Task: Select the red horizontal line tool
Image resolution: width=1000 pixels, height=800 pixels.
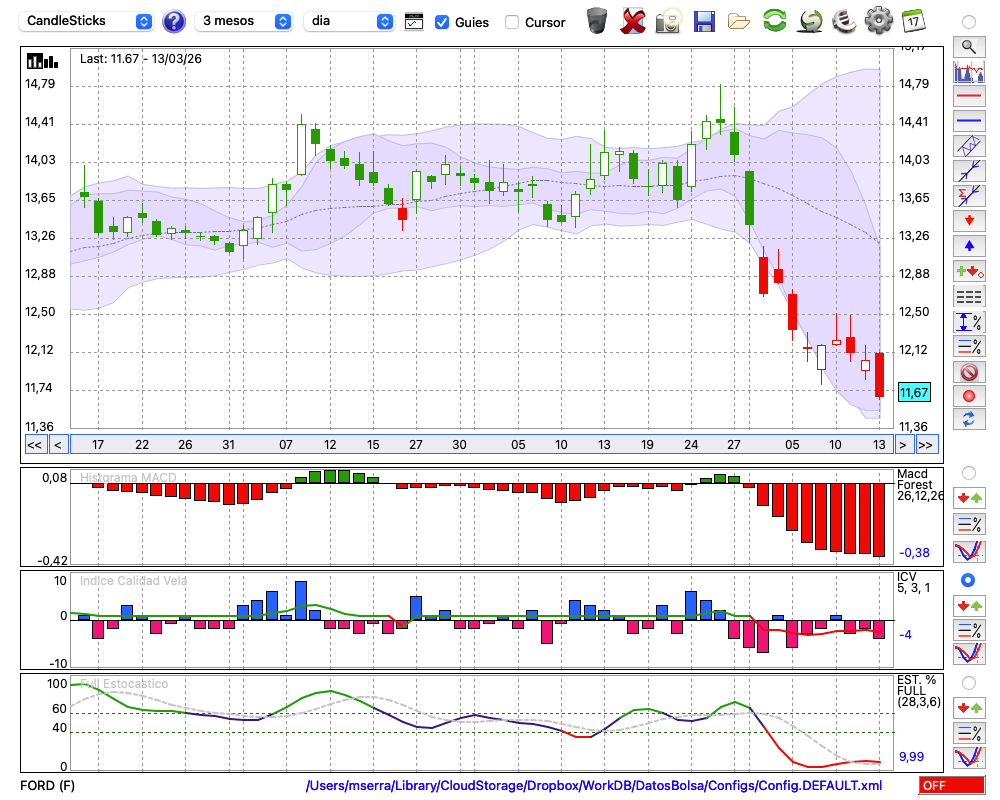Action: pos(968,97)
